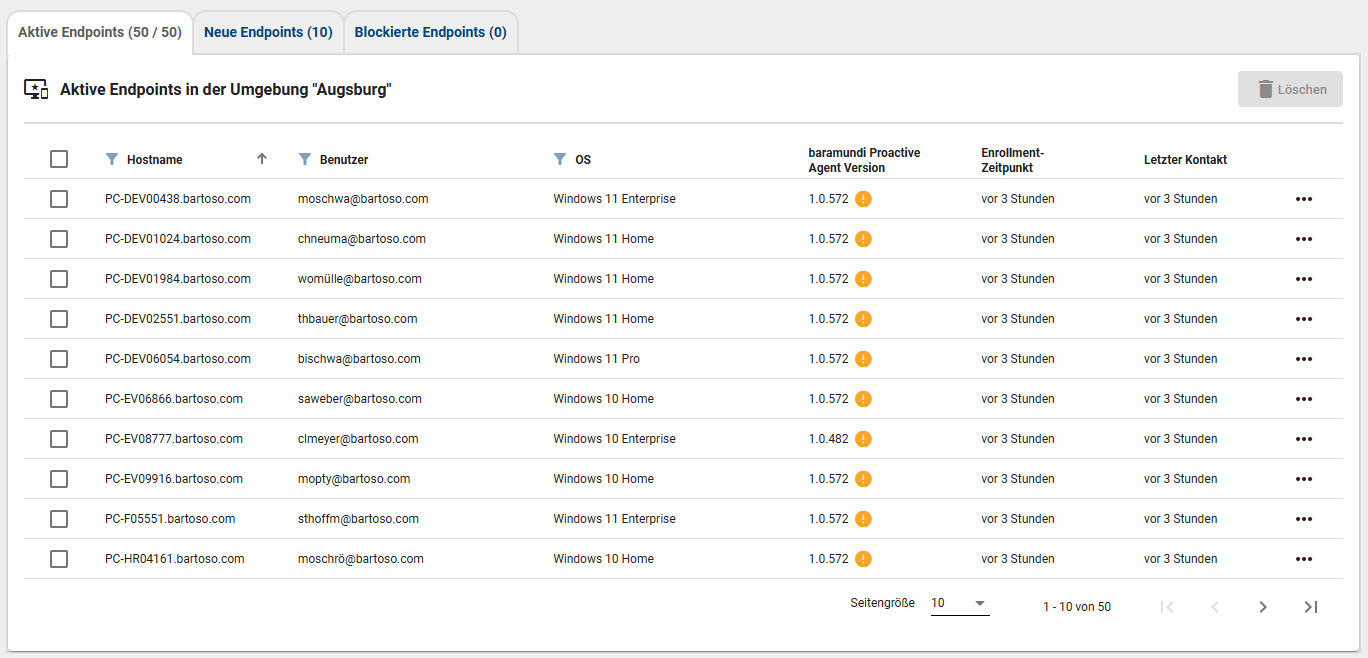Open more options for PC-HR04161 row
1368x658 pixels.
click(1303, 559)
